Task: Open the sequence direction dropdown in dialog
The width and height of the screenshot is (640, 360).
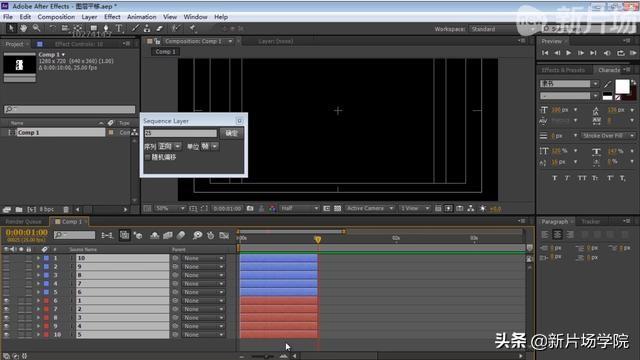Action: coord(169,146)
